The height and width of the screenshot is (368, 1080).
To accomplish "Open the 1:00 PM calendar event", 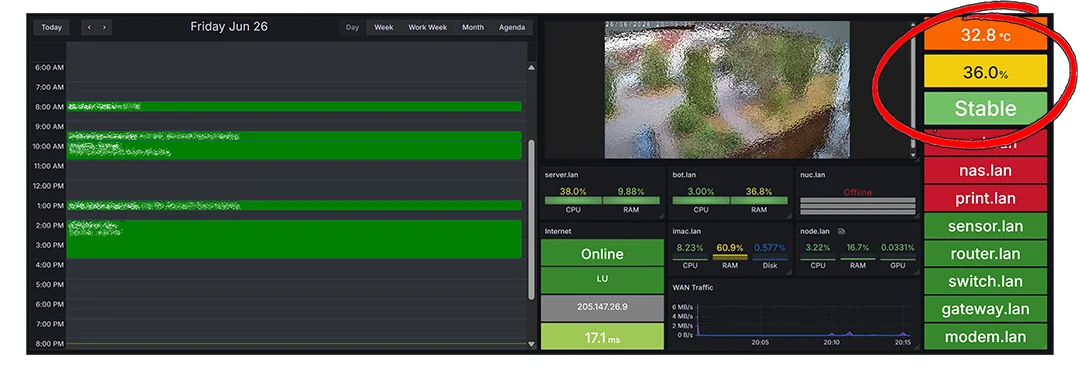I will point(294,205).
